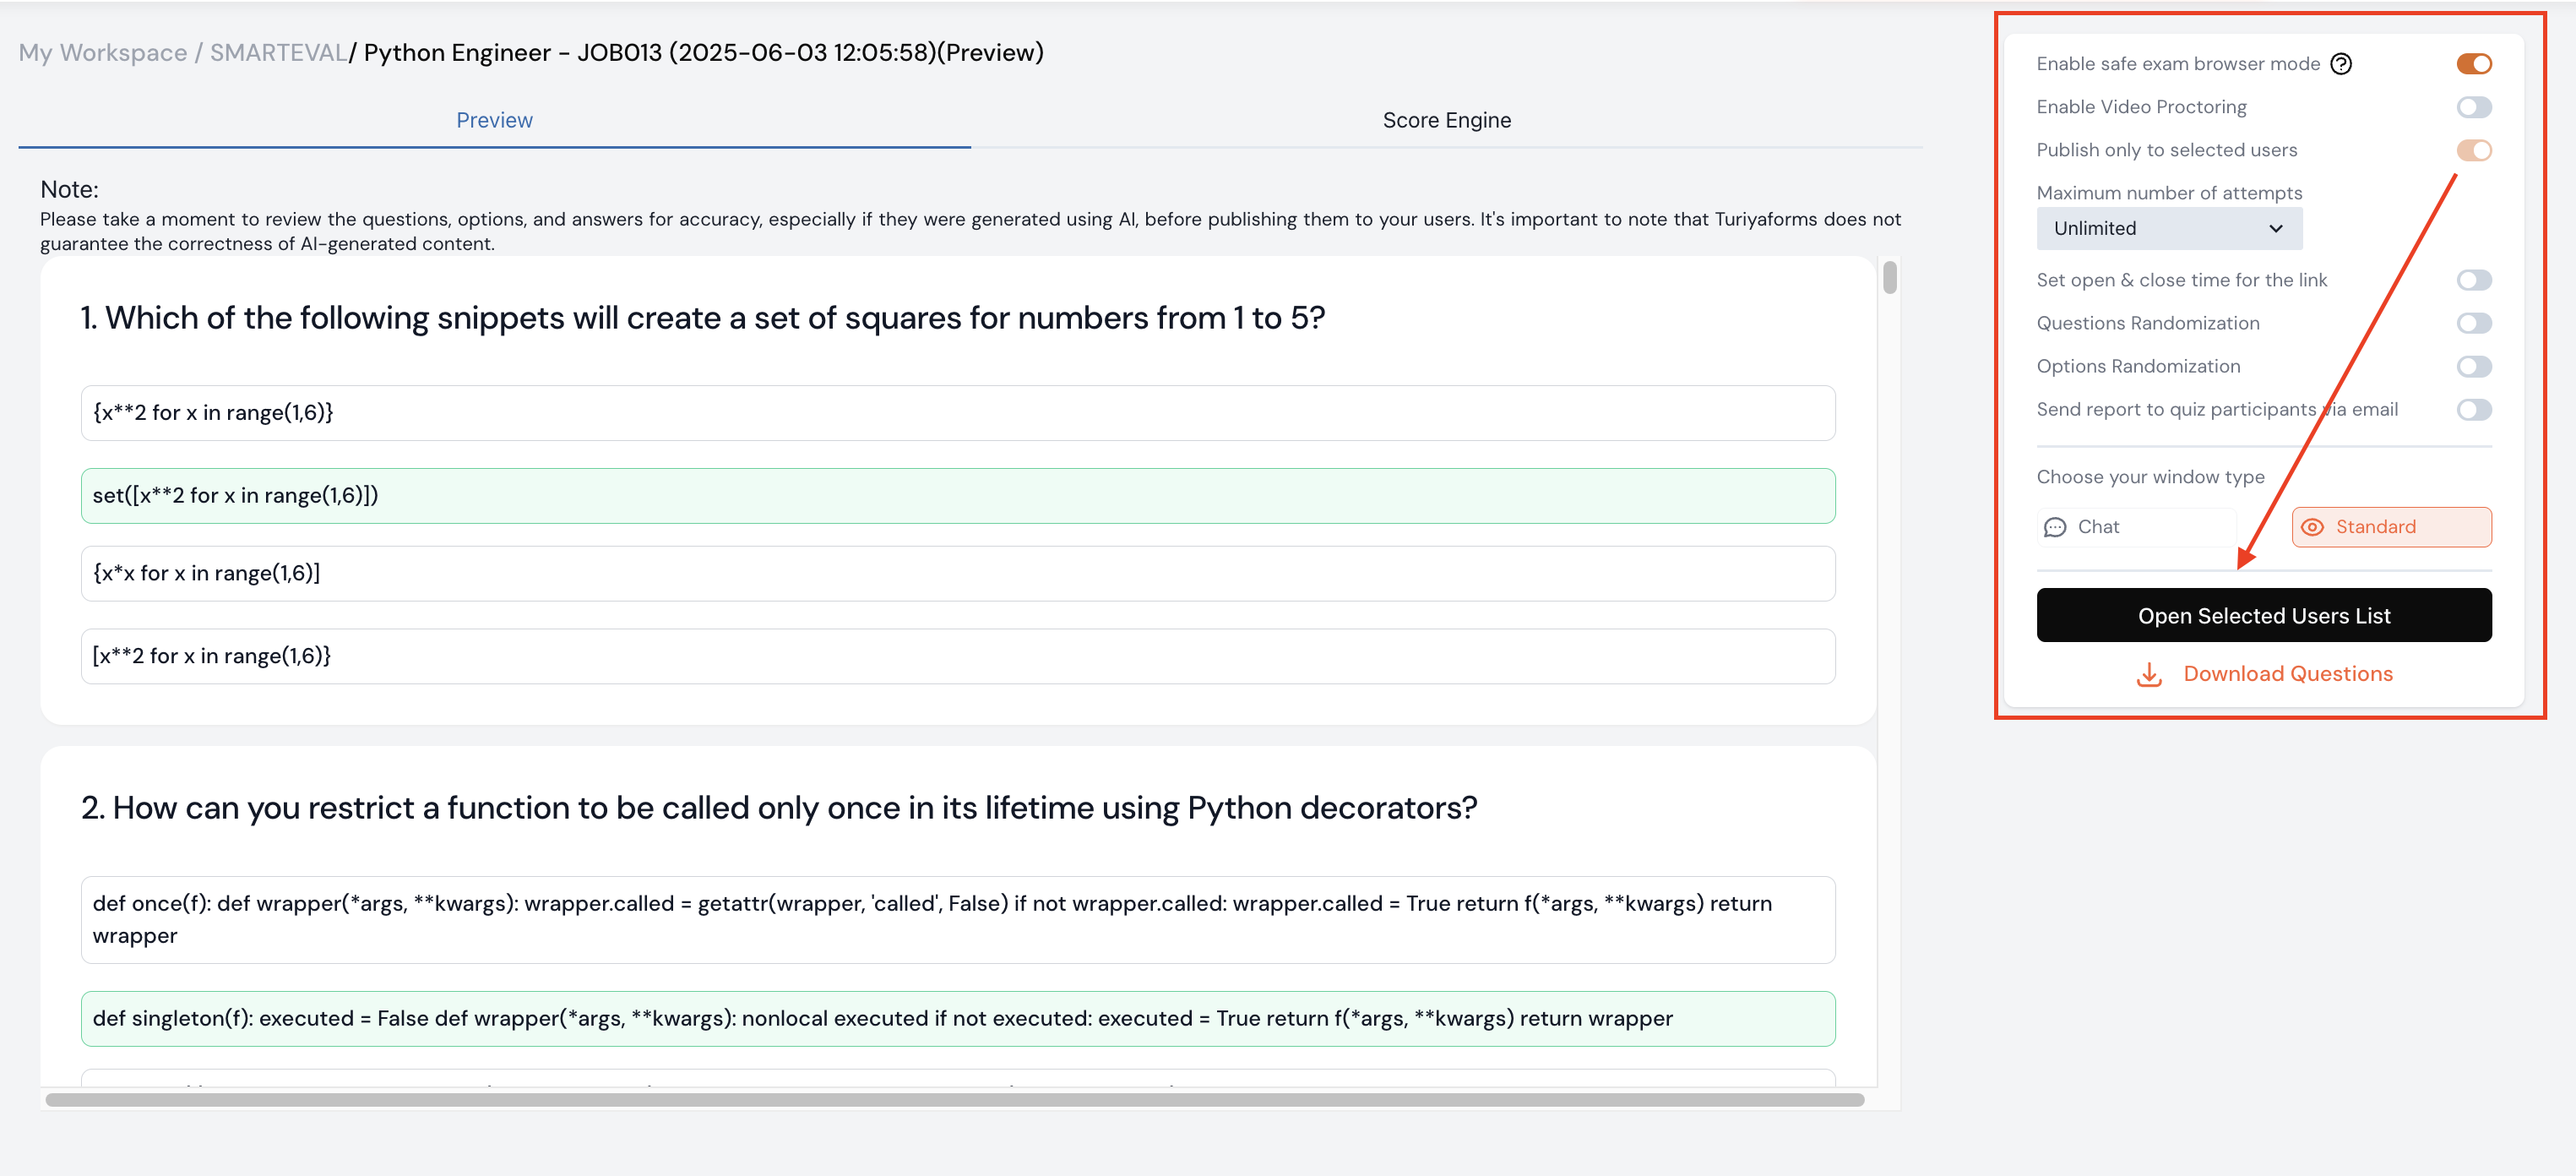Click the horizontal scrollbar under the questions

(954, 1100)
